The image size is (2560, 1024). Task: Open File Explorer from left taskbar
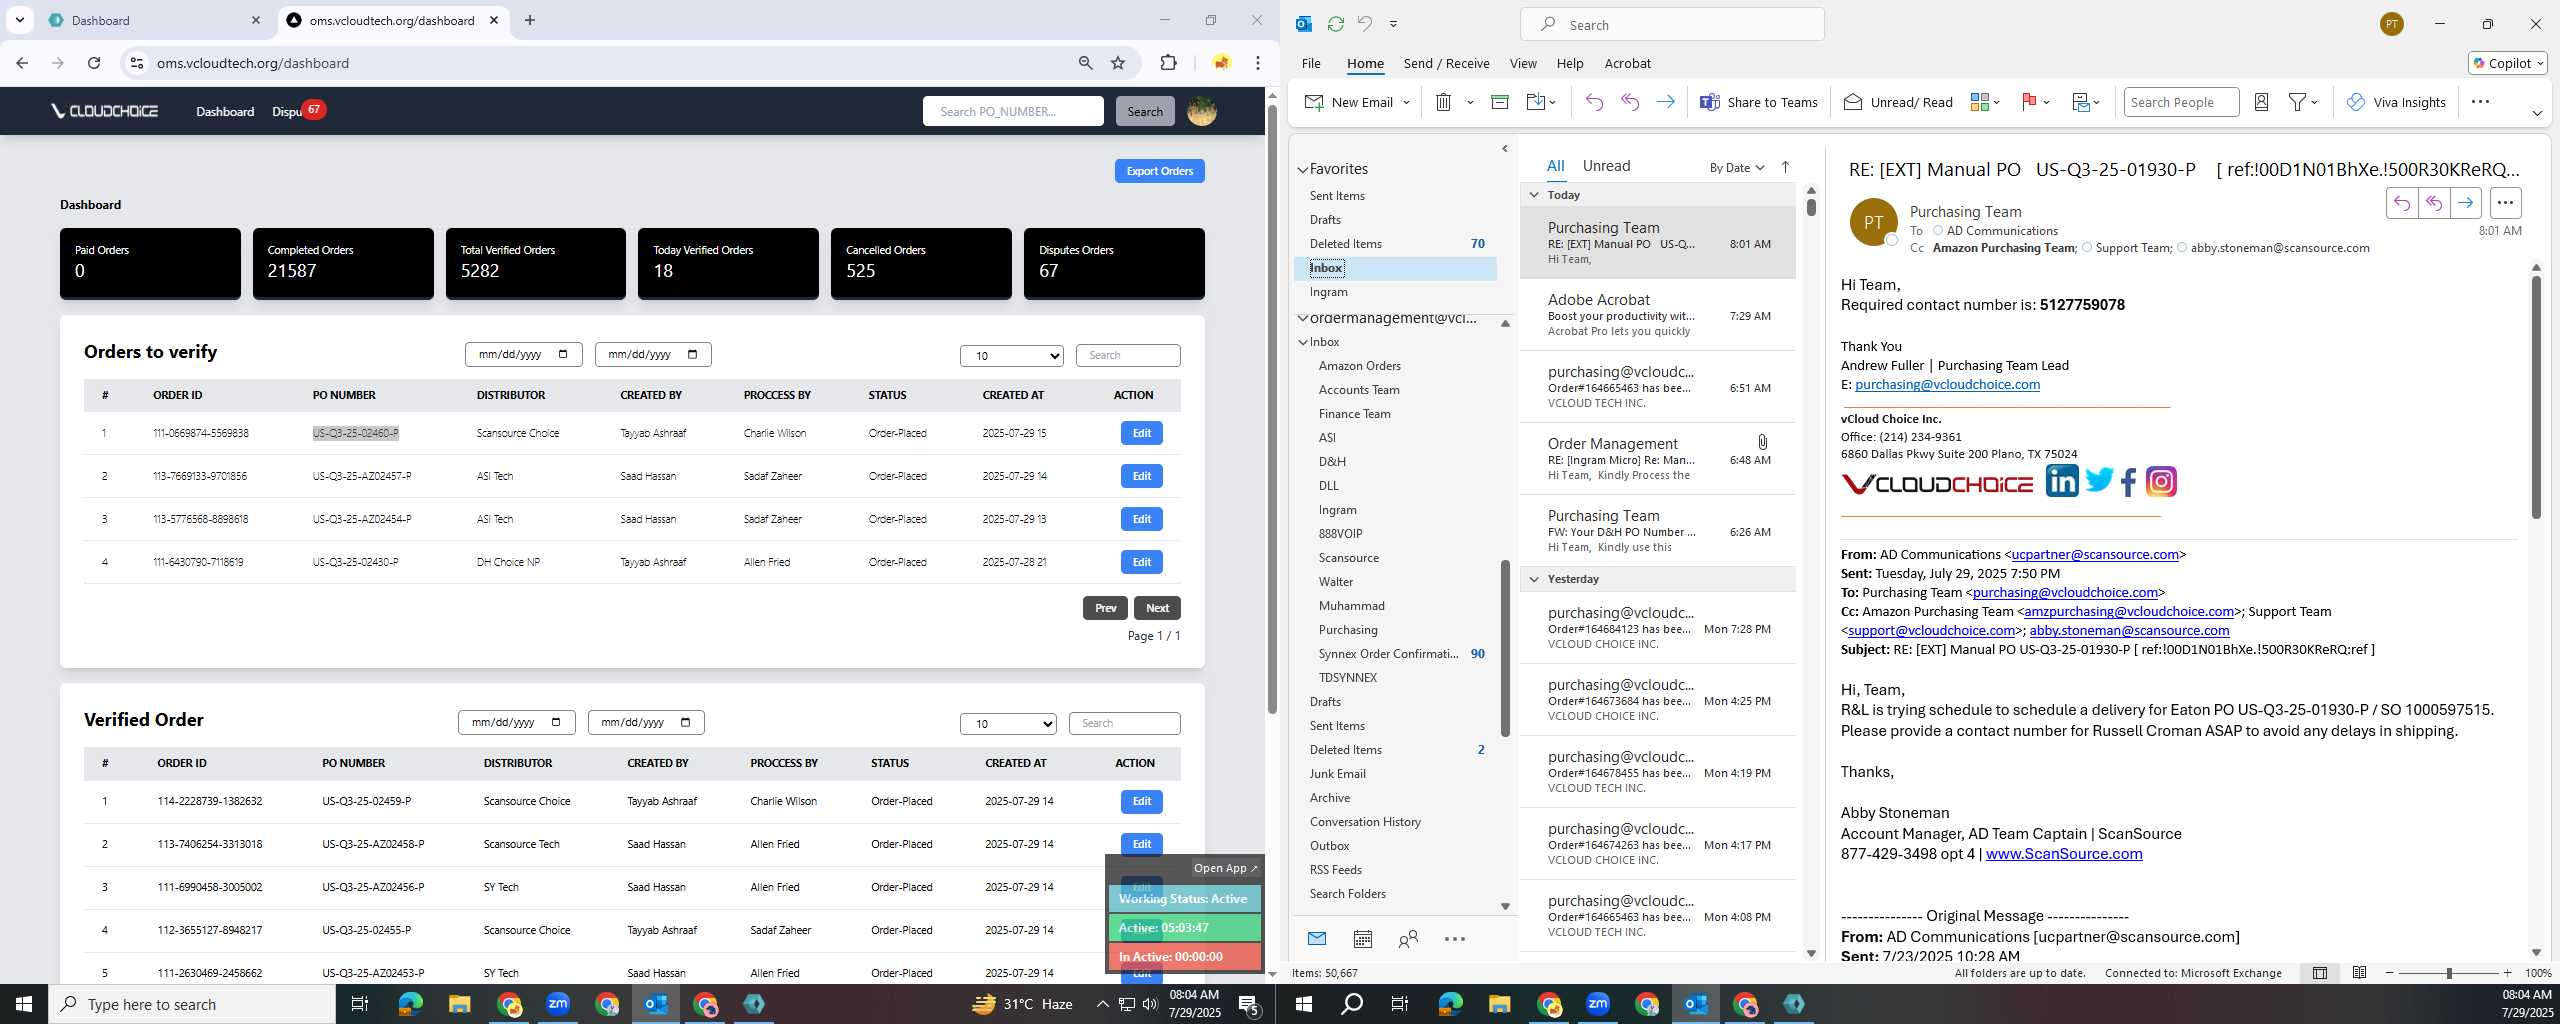tap(459, 1004)
